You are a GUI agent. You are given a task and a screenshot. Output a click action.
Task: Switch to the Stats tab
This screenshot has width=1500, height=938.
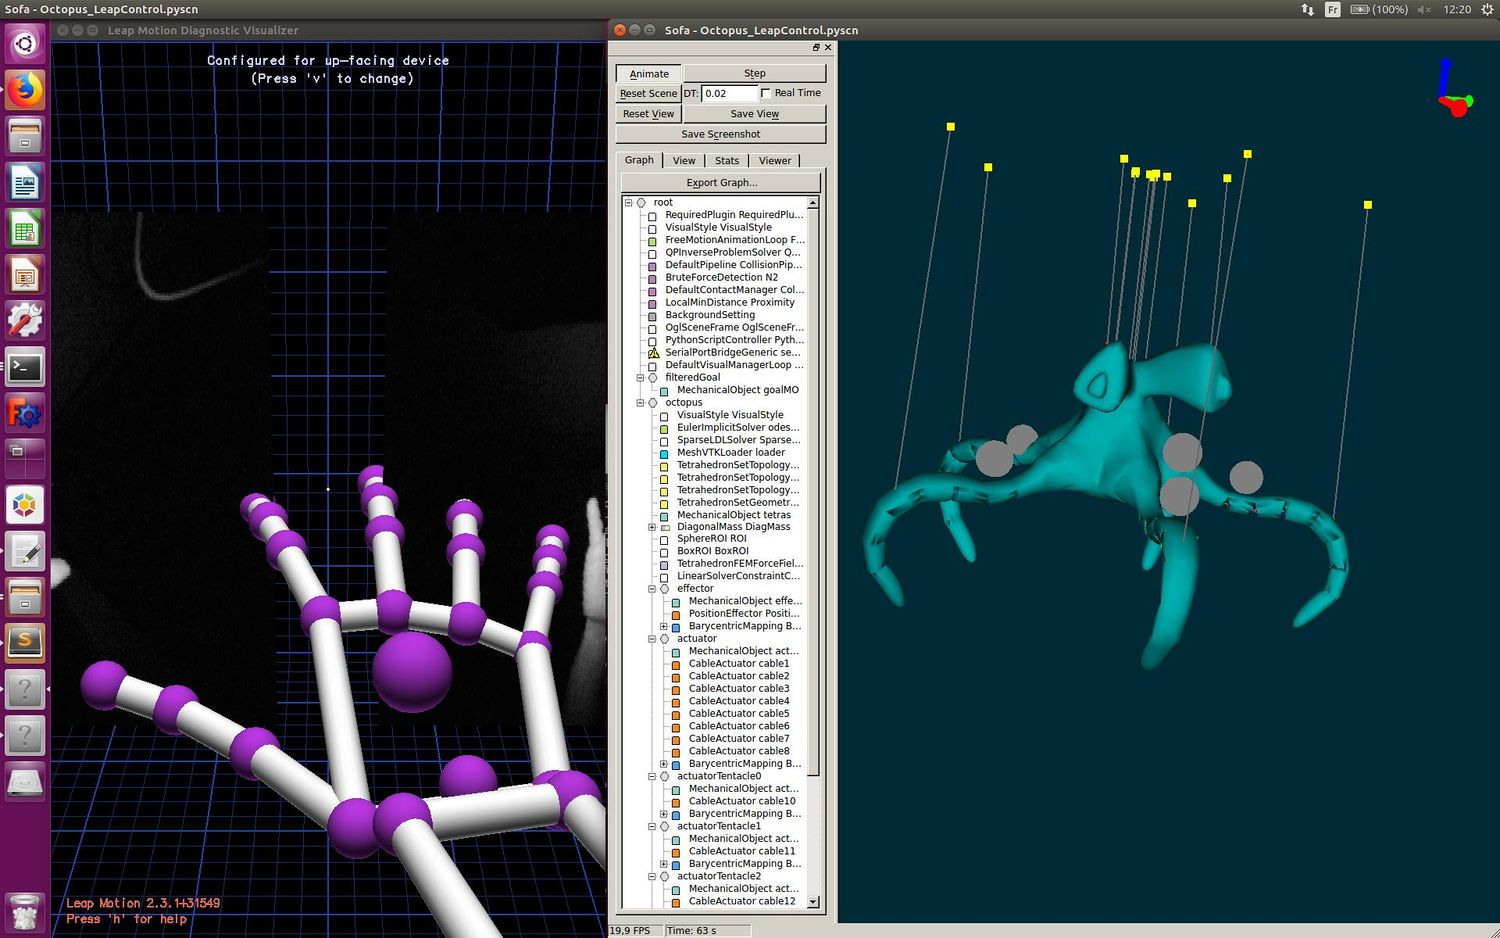pos(727,160)
